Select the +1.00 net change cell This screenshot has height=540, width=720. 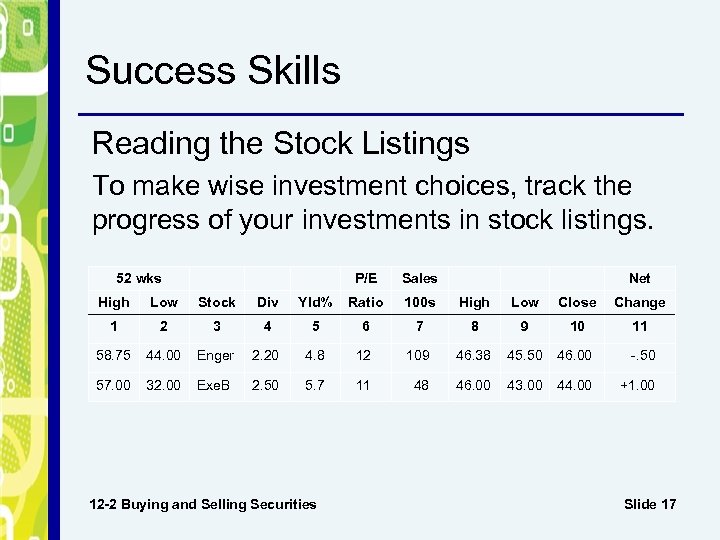(638, 385)
